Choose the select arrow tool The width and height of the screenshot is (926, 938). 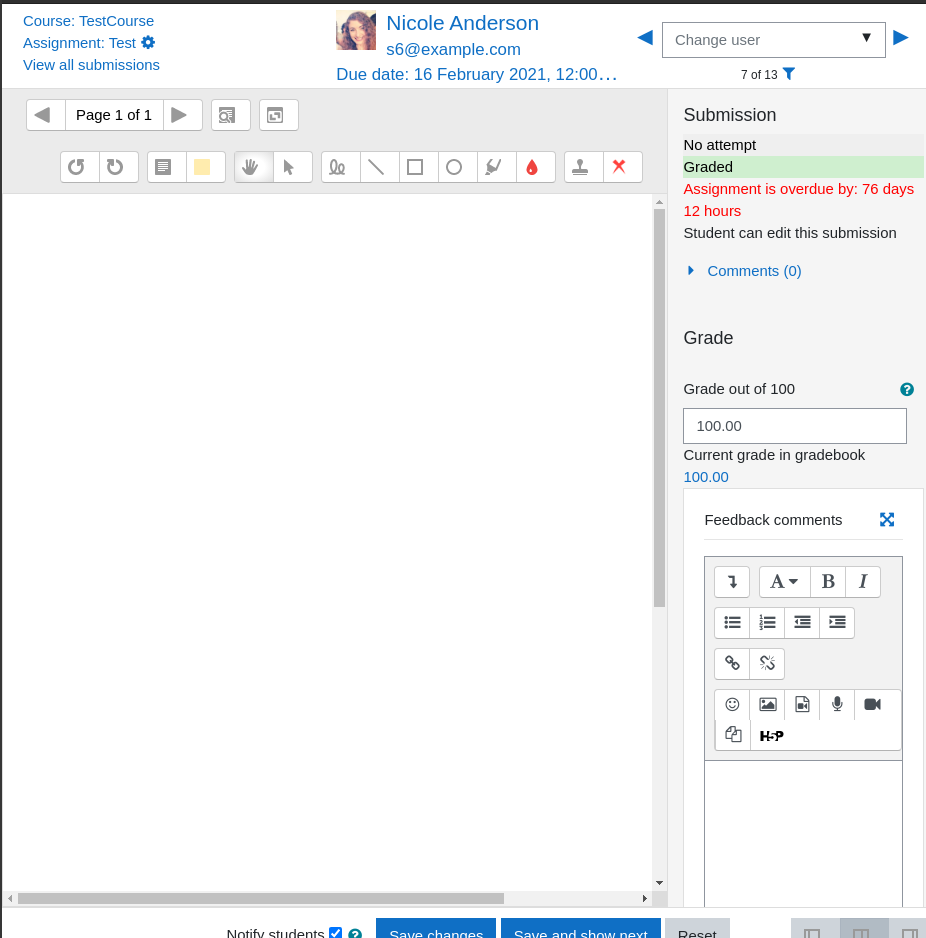[x=293, y=167]
